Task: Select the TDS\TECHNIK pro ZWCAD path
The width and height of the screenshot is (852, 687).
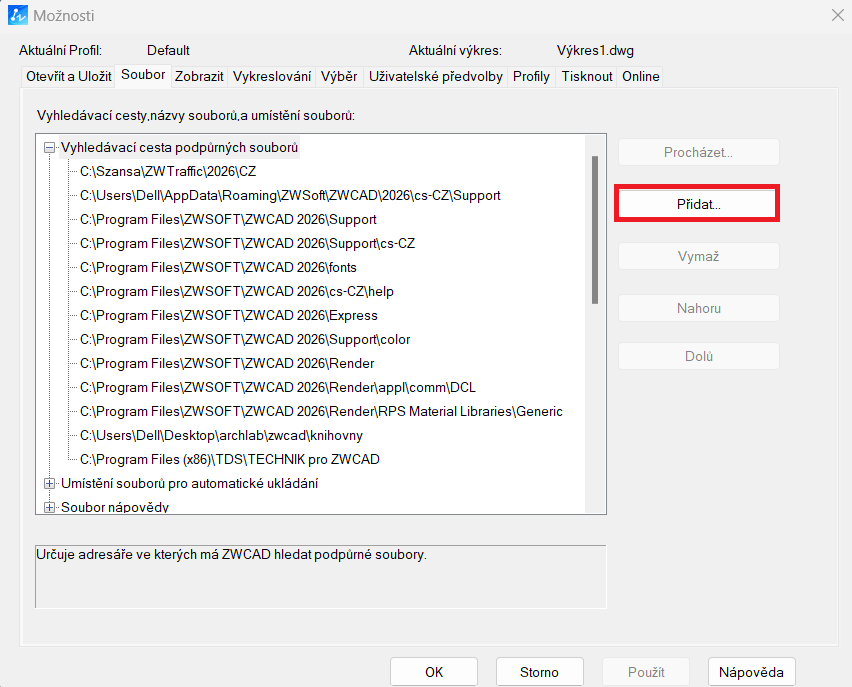Action: click(x=230, y=459)
